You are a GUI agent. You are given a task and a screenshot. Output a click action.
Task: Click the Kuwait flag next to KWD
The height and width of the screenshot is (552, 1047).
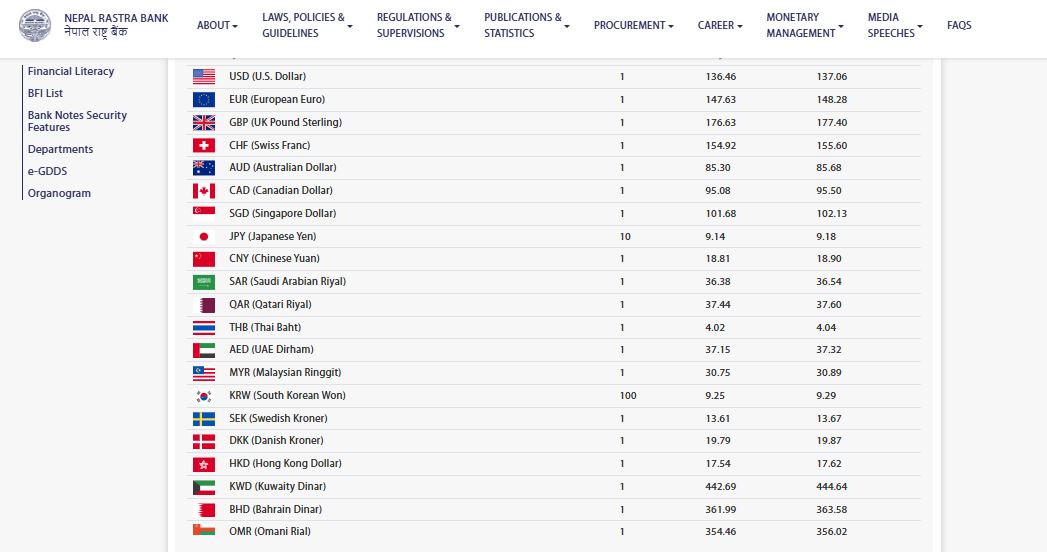[x=204, y=486]
